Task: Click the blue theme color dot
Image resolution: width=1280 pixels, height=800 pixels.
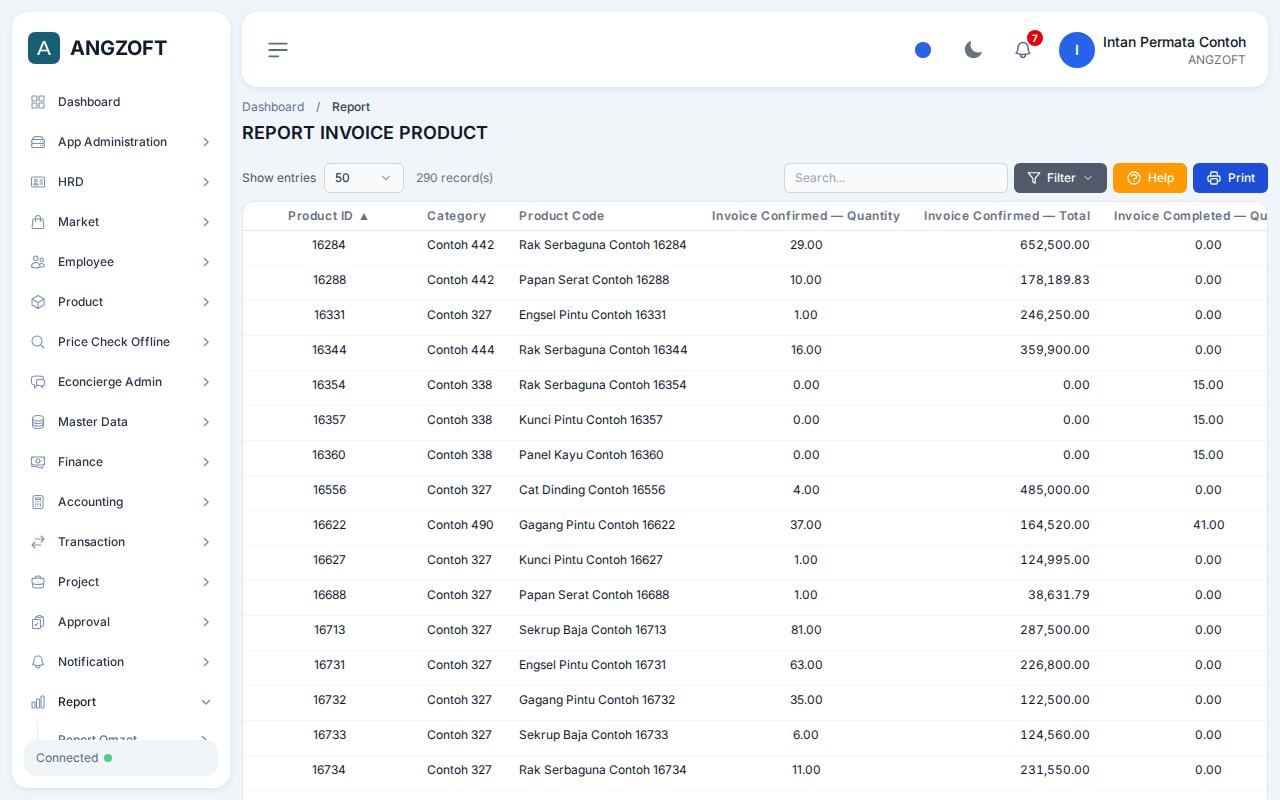Action: pyautogui.click(x=923, y=50)
